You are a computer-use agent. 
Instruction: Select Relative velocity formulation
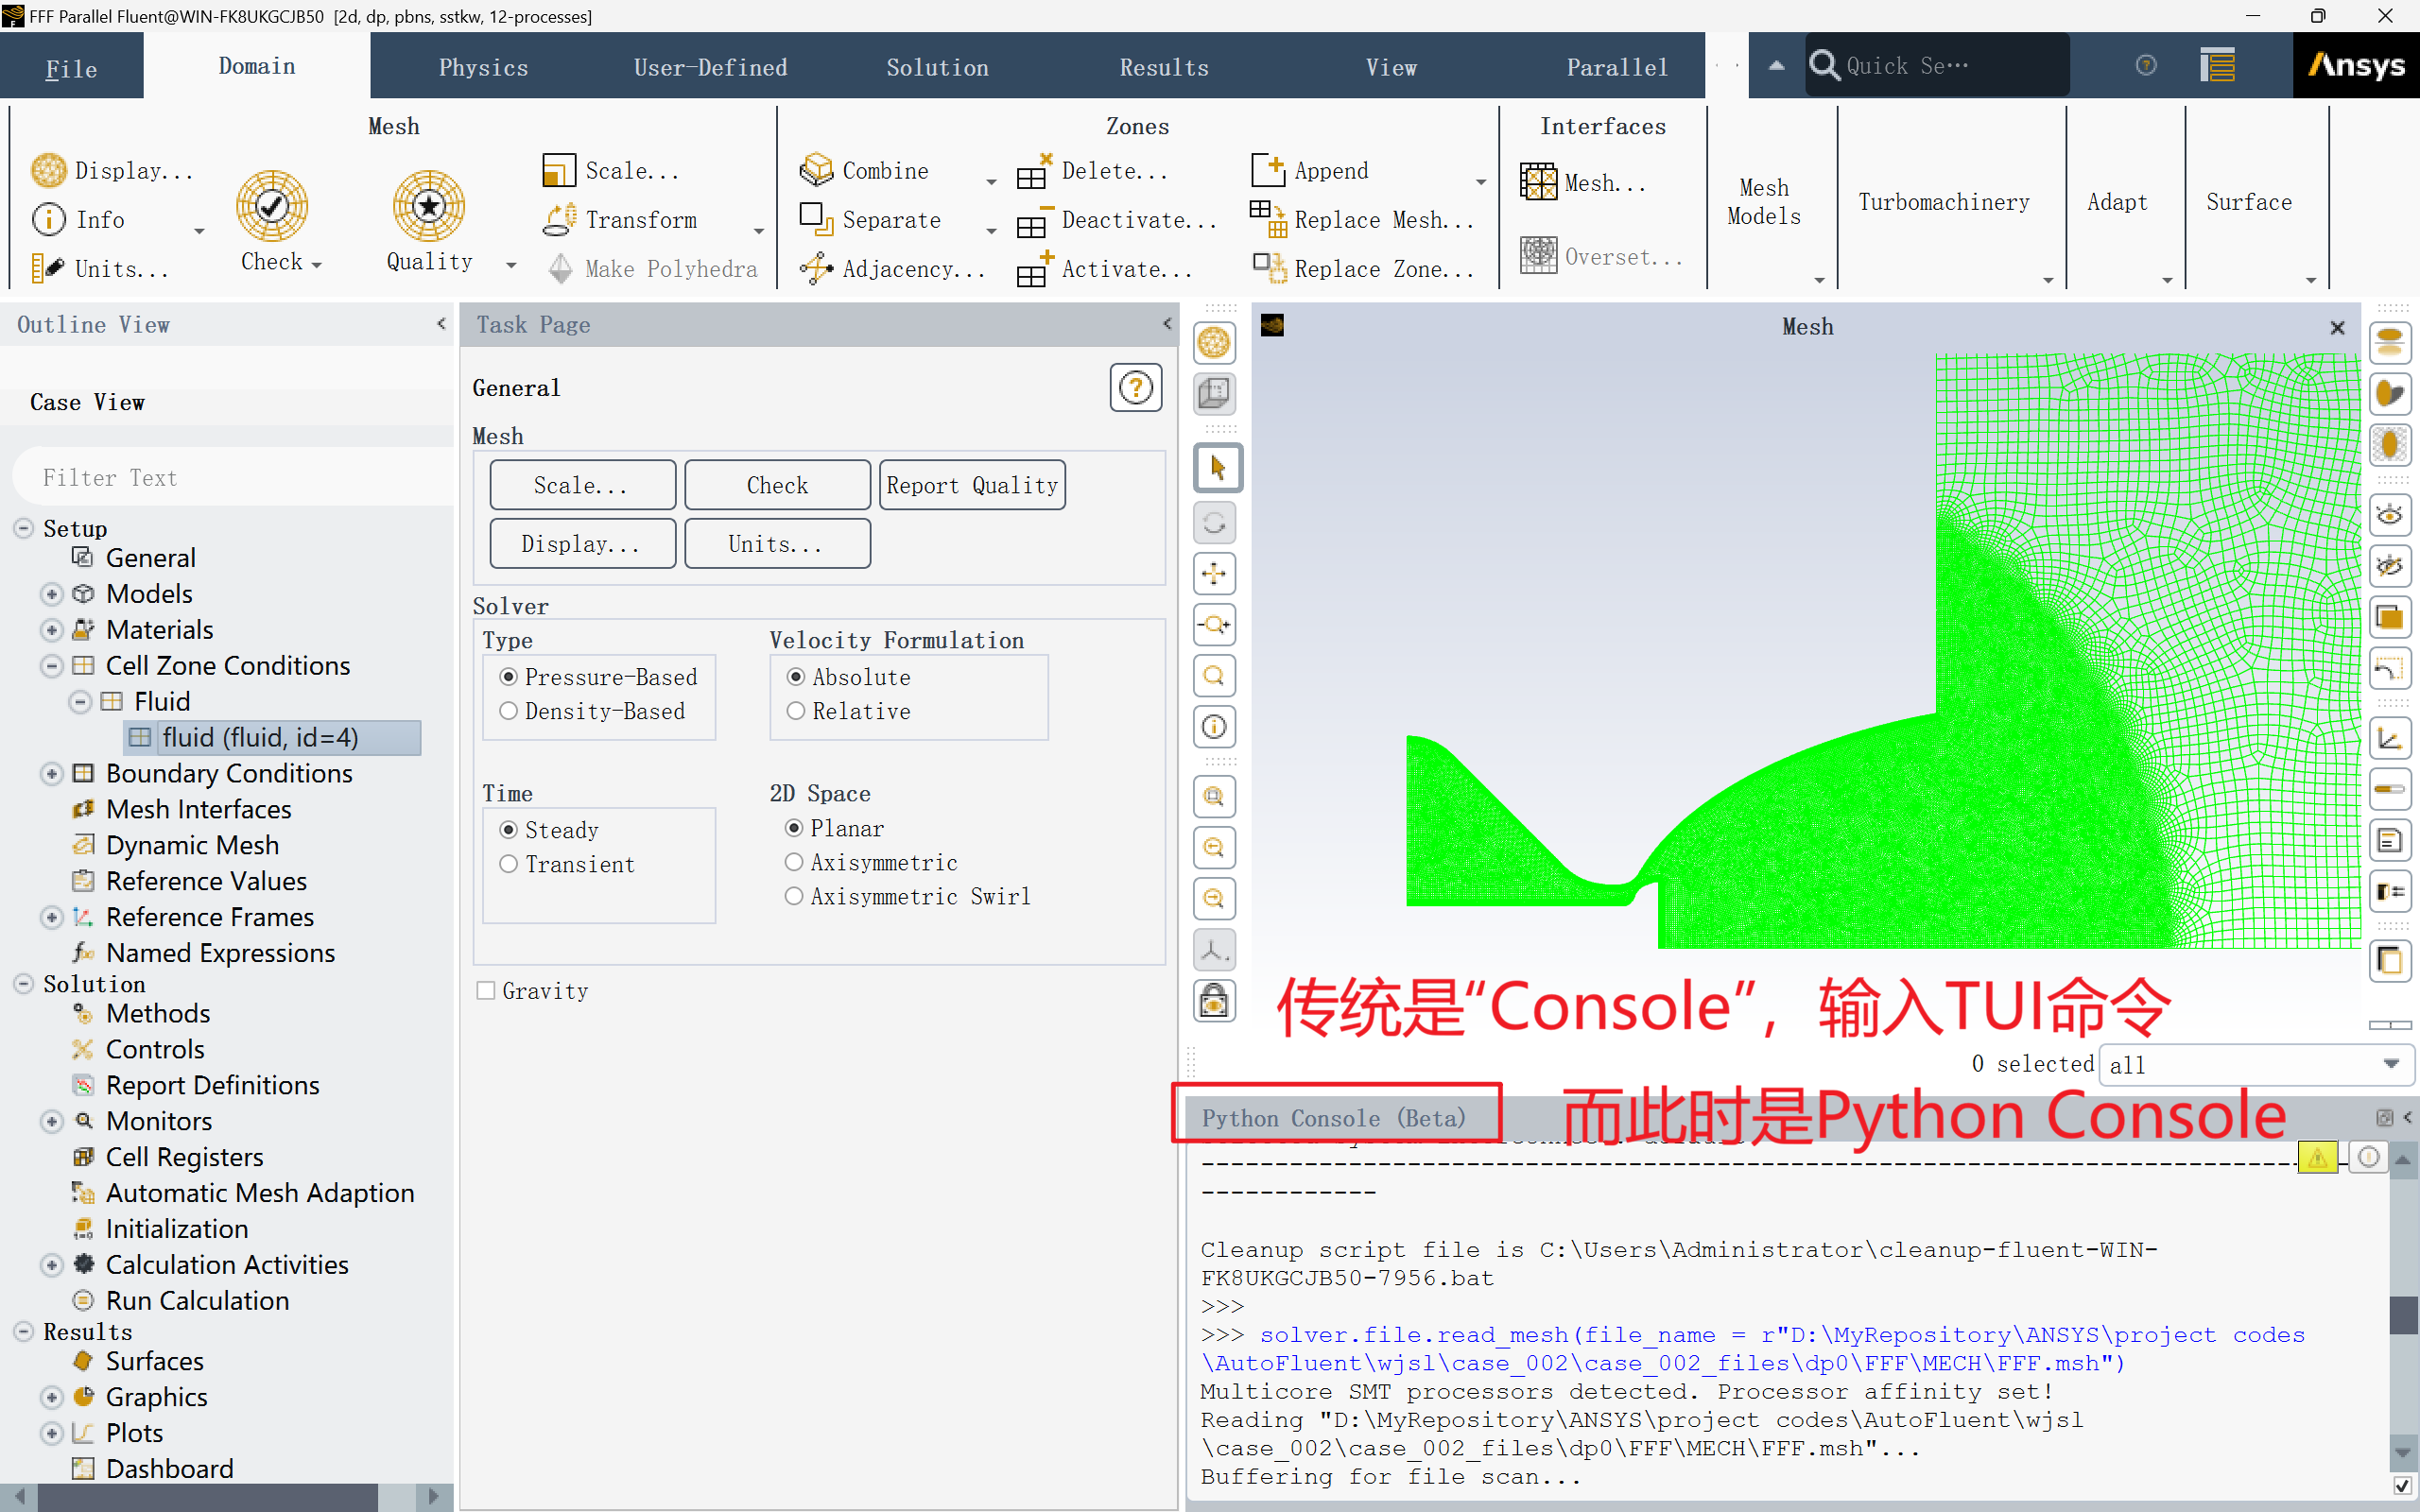pyautogui.click(x=796, y=712)
